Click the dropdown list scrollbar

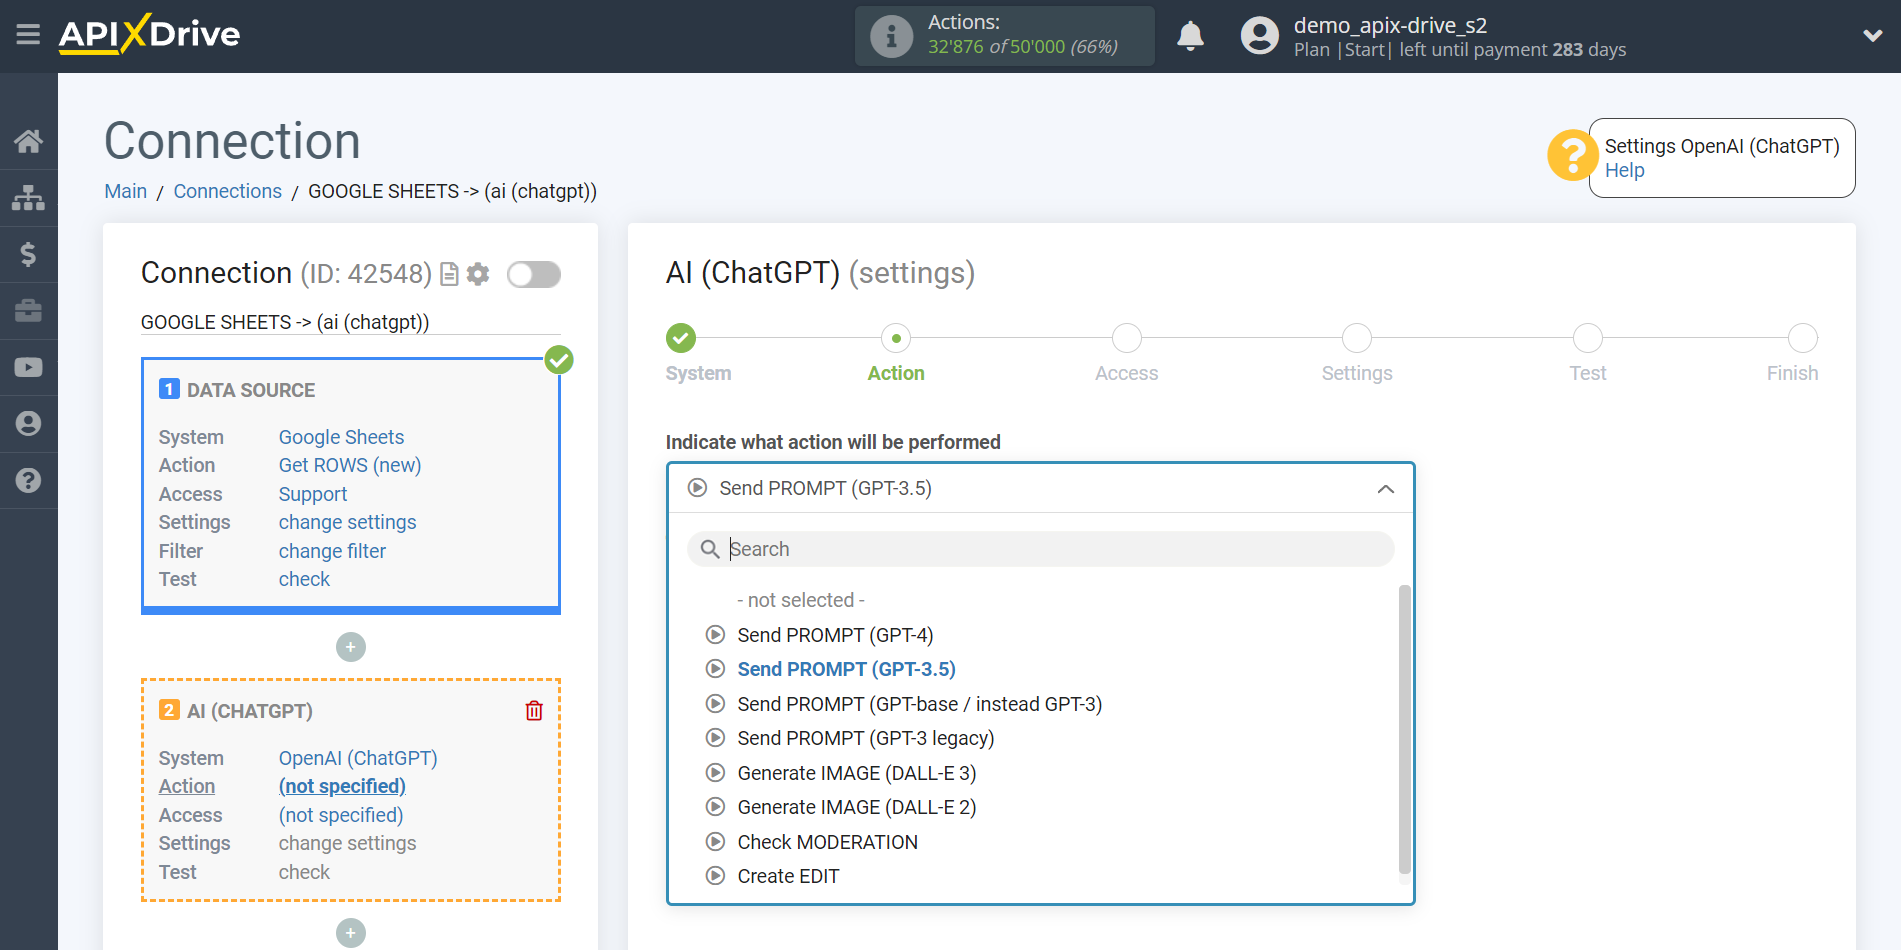tap(1404, 730)
